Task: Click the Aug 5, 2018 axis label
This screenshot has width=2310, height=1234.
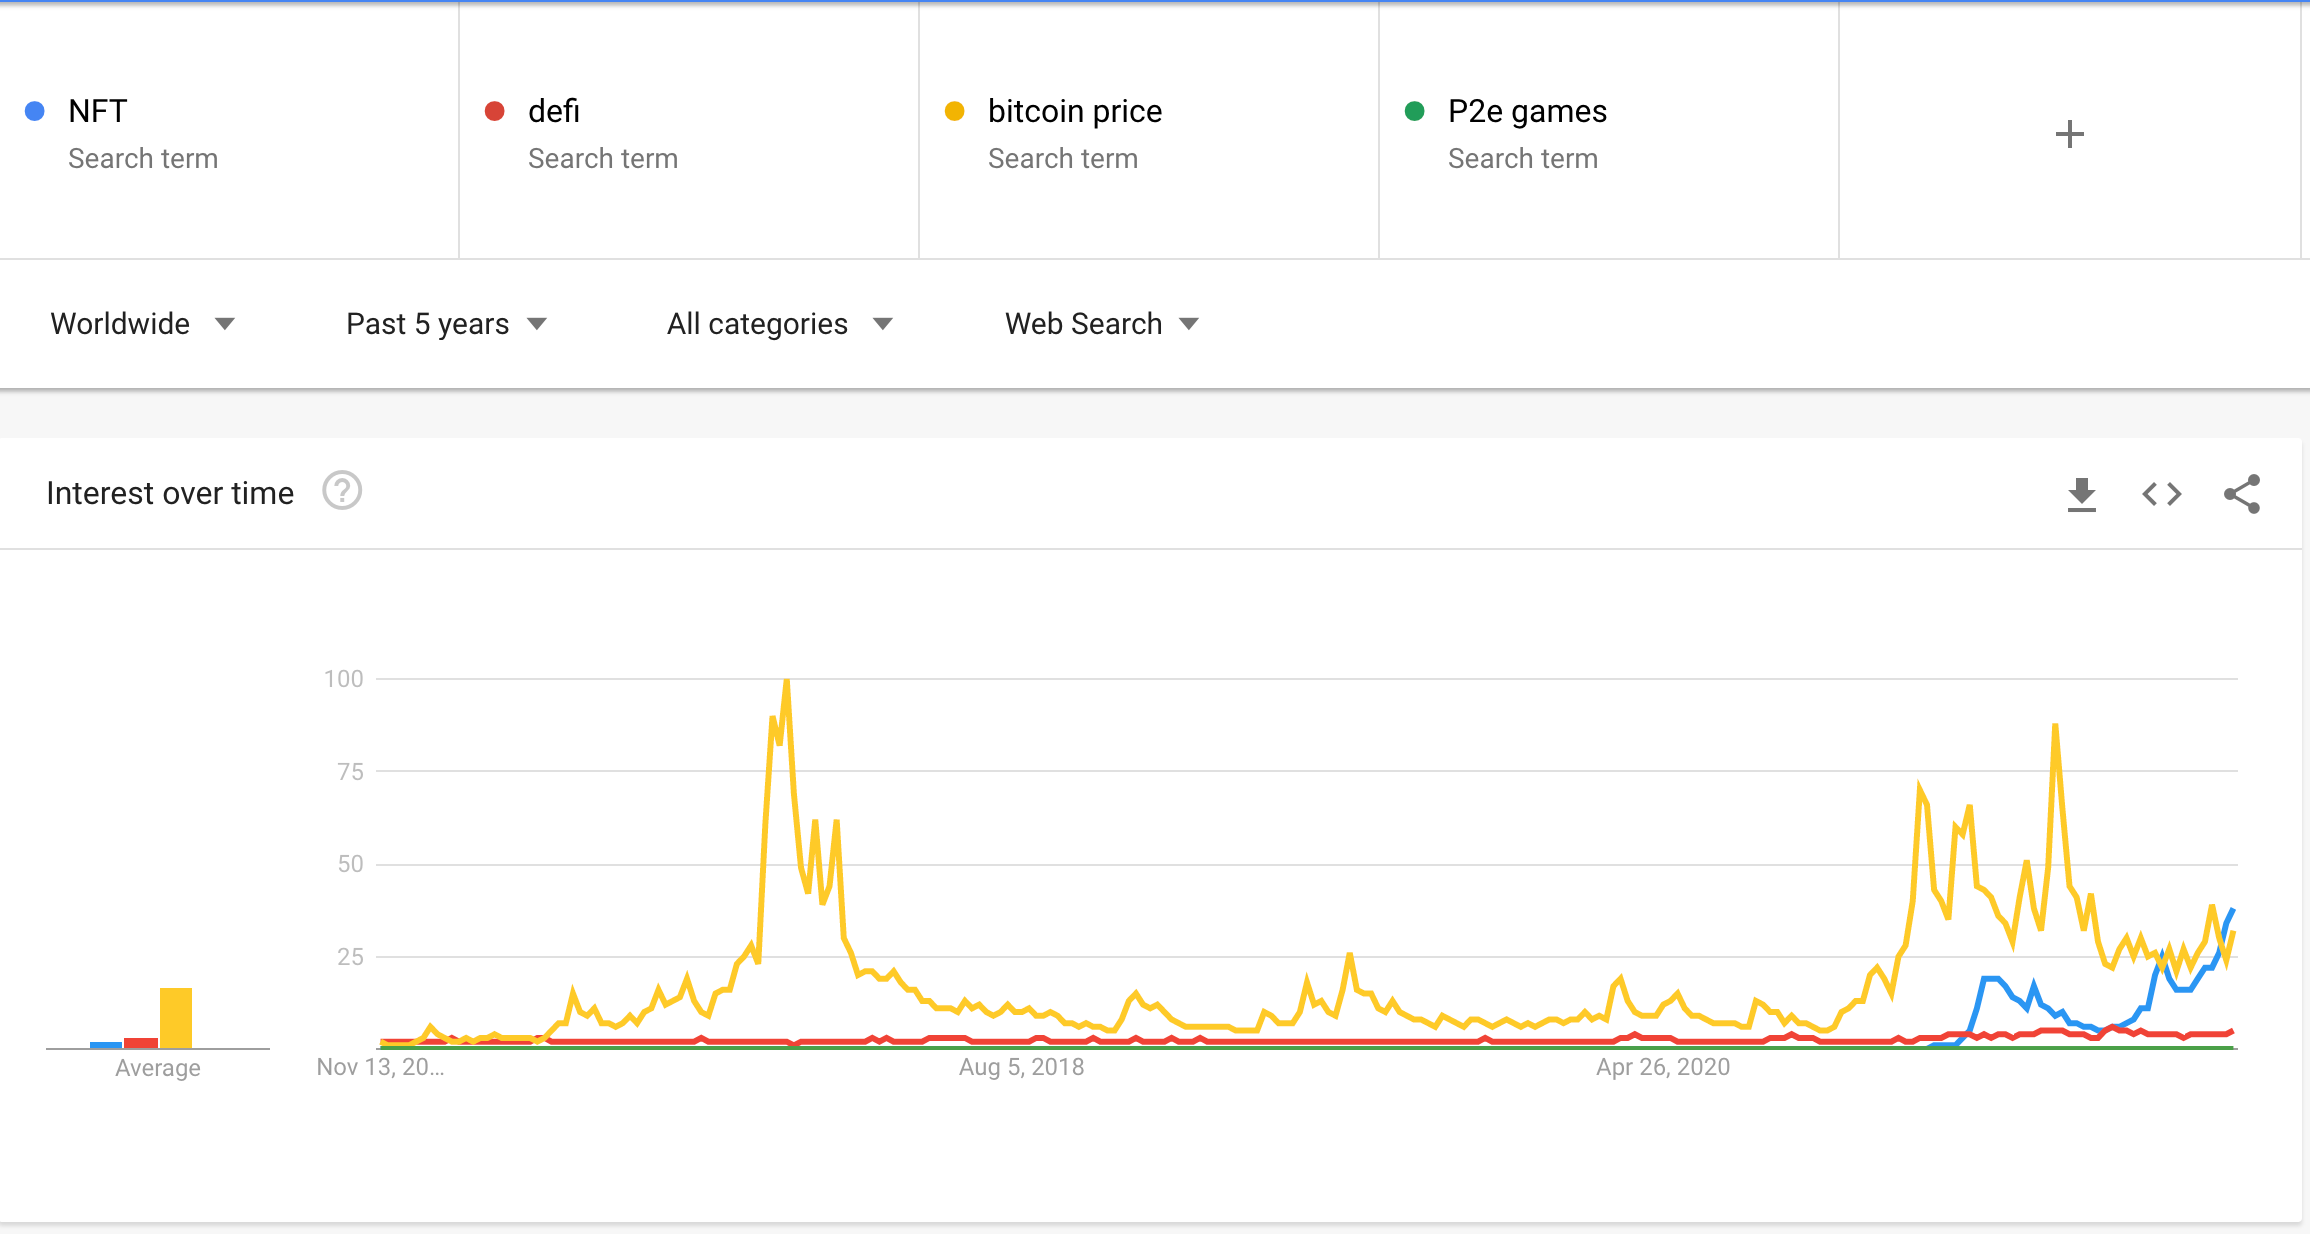Action: point(1021,1067)
